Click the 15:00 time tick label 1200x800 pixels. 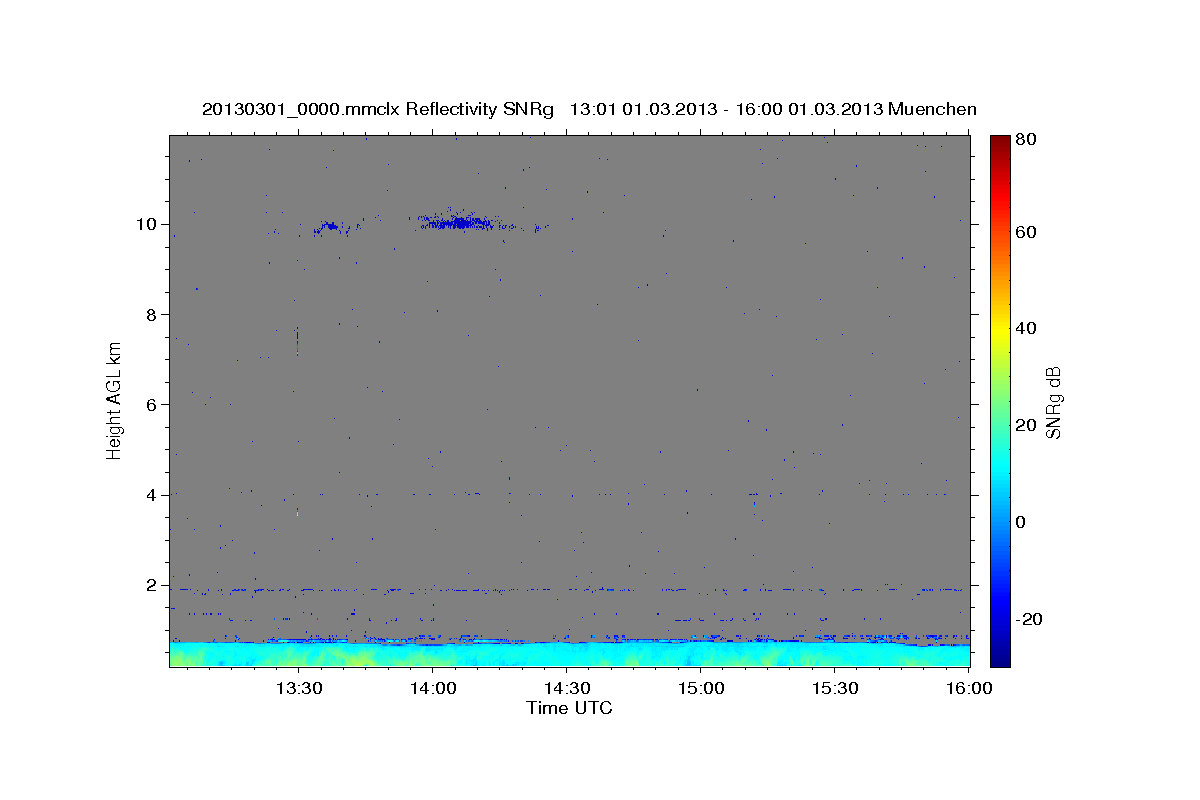(x=702, y=688)
